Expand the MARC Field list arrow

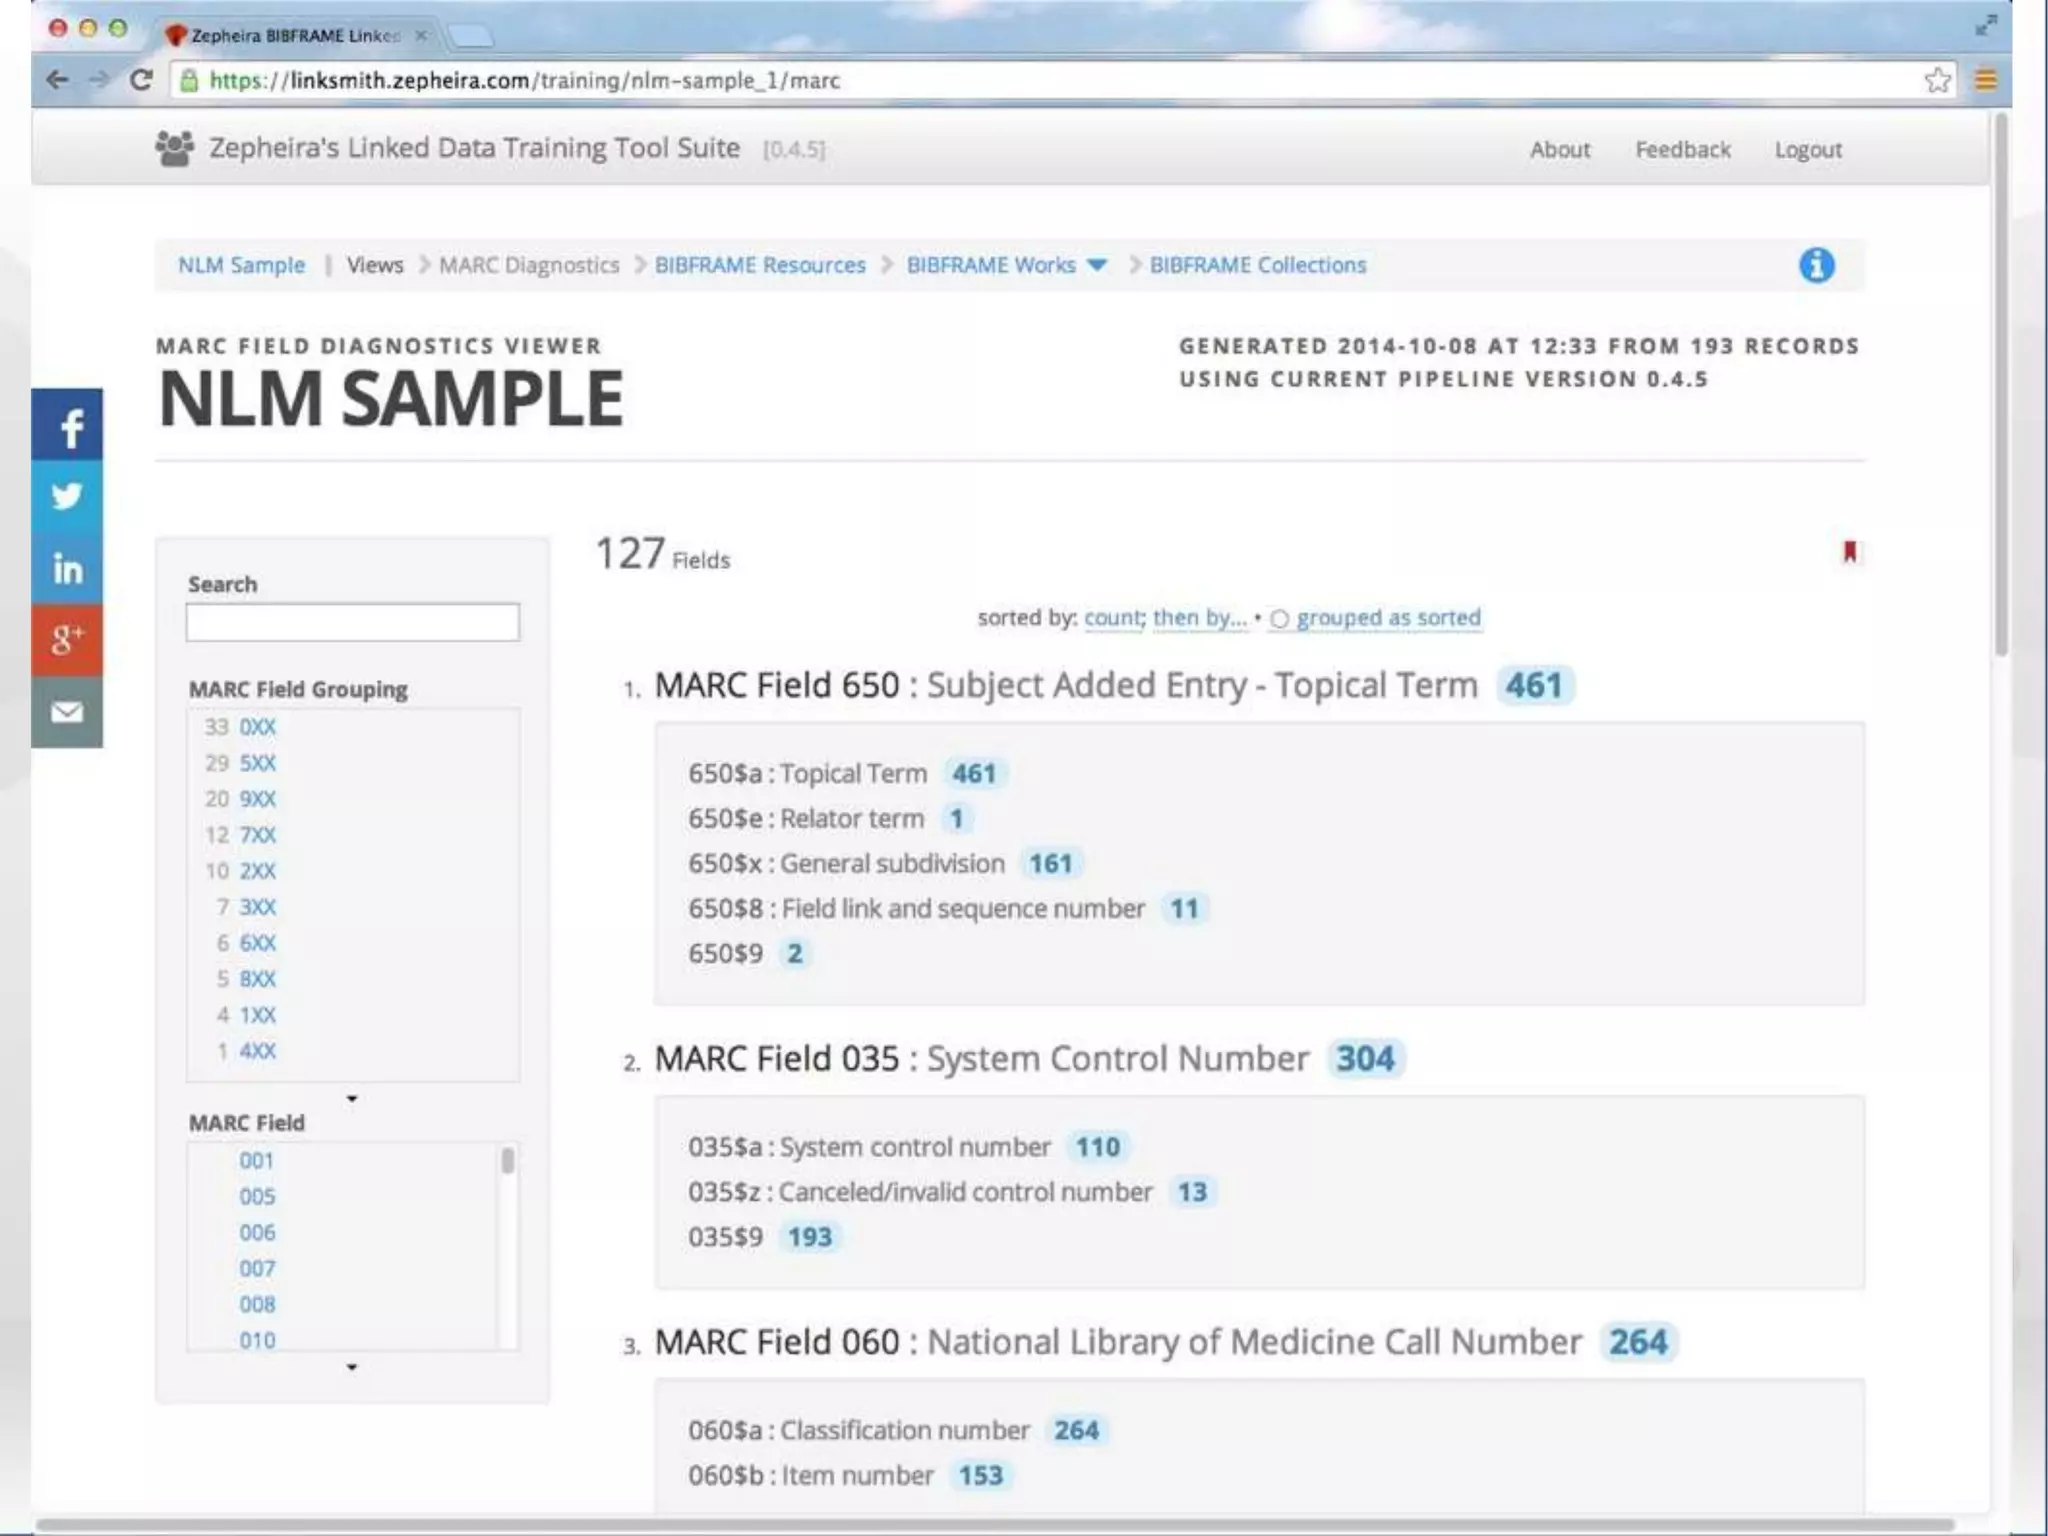point(352,1367)
